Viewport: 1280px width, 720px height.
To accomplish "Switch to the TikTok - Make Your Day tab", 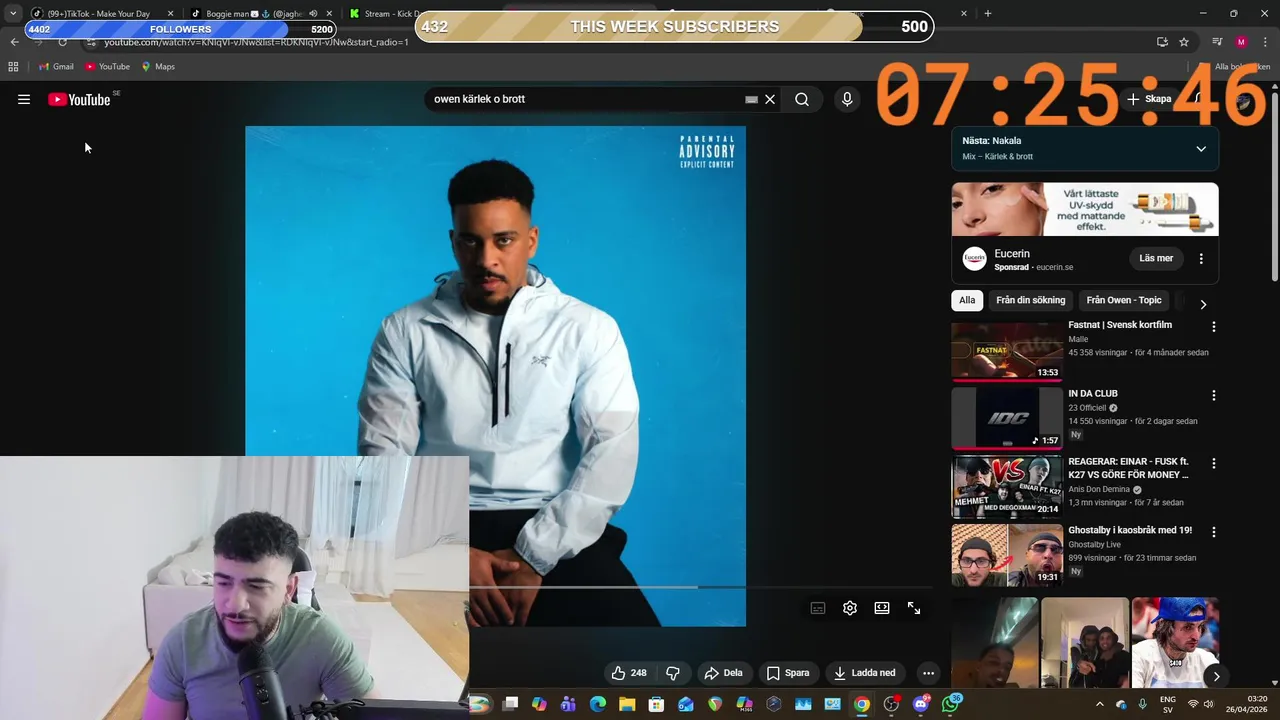I will [x=103, y=14].
